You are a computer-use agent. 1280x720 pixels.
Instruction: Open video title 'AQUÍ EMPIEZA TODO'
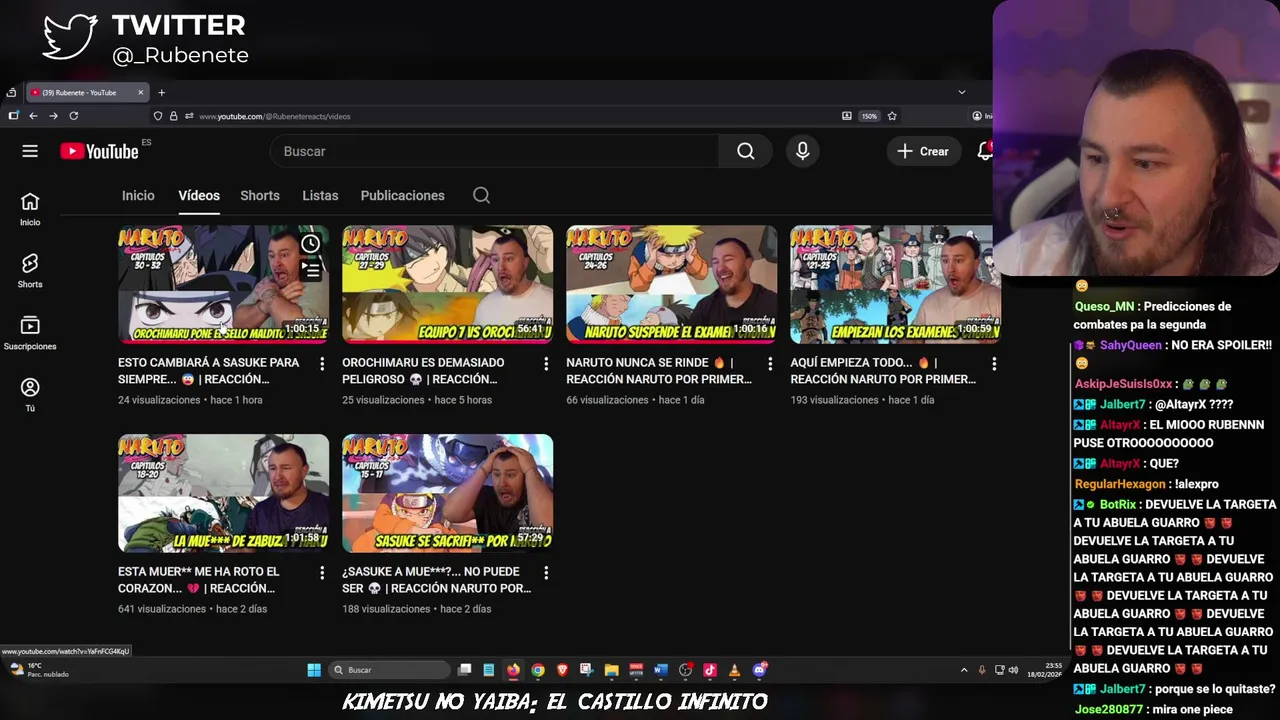coord(883,371)
